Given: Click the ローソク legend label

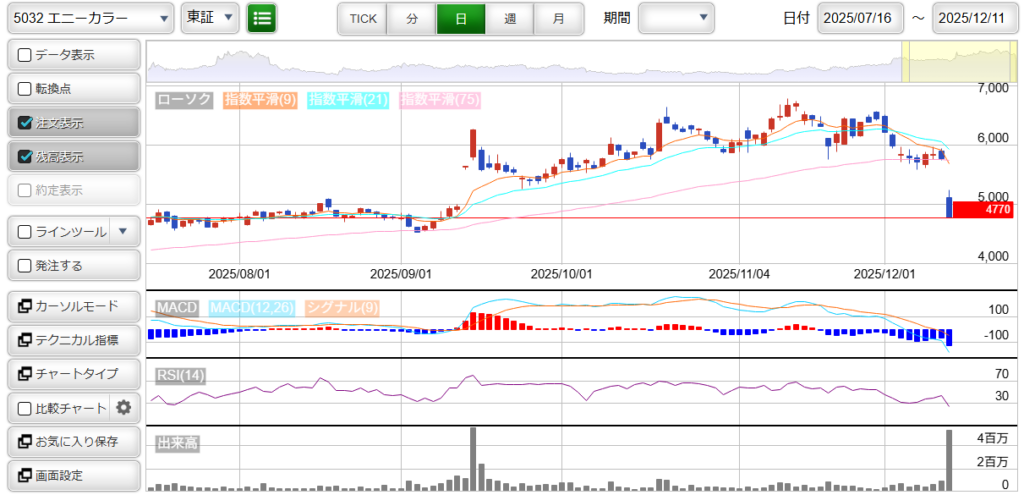Looking at the screenshot, I should (185, 99).
